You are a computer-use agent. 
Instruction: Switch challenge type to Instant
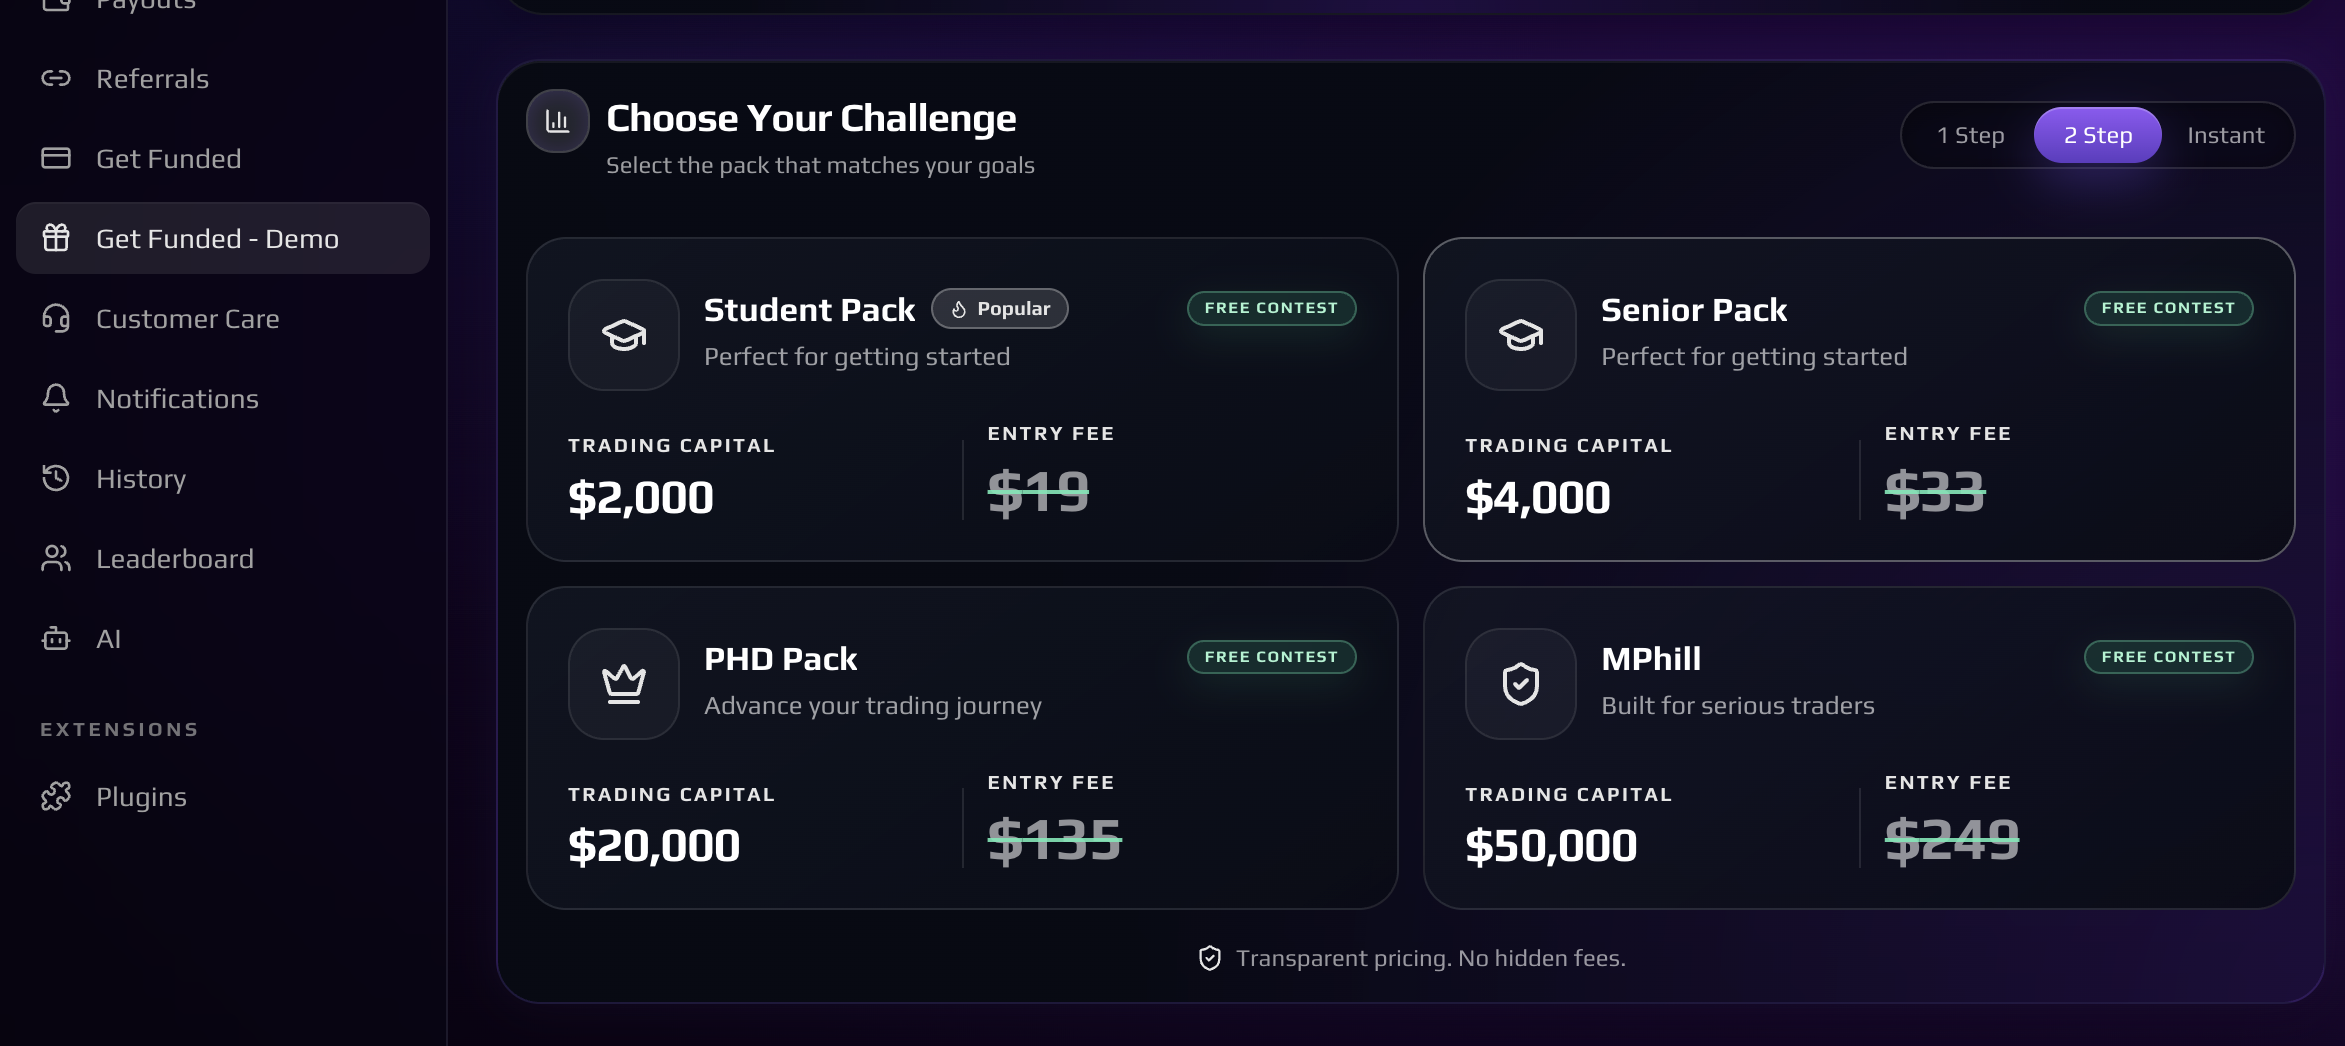coord(2225,135)
